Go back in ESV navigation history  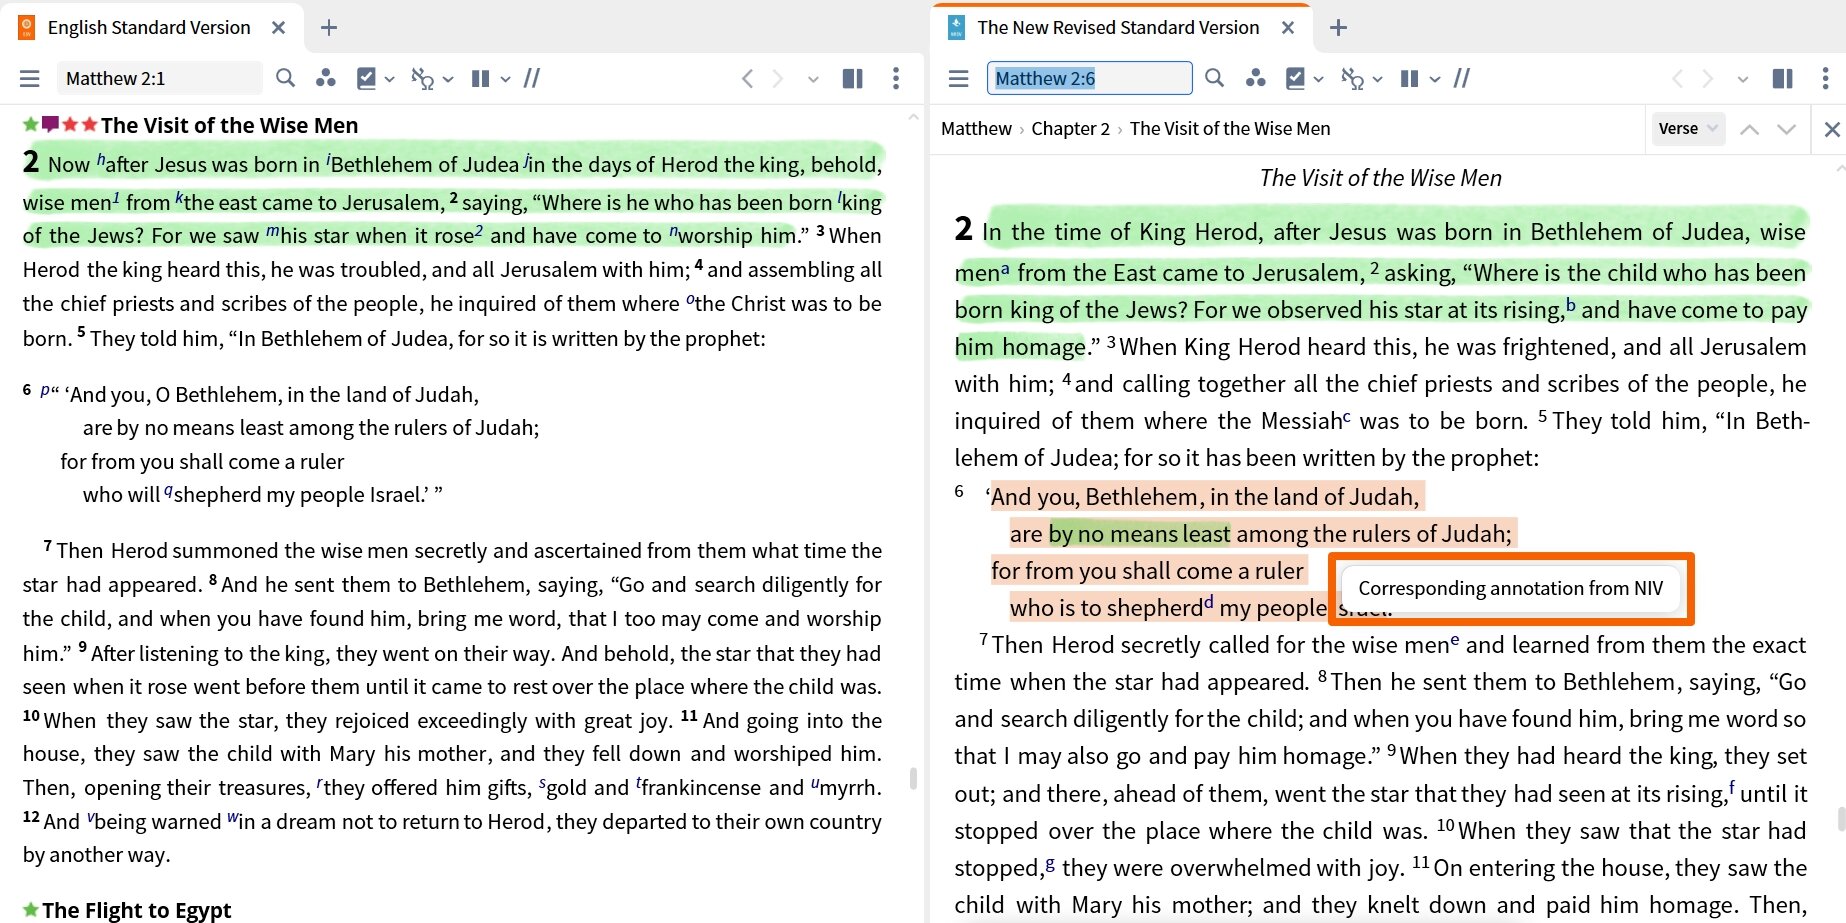(747, 78)
